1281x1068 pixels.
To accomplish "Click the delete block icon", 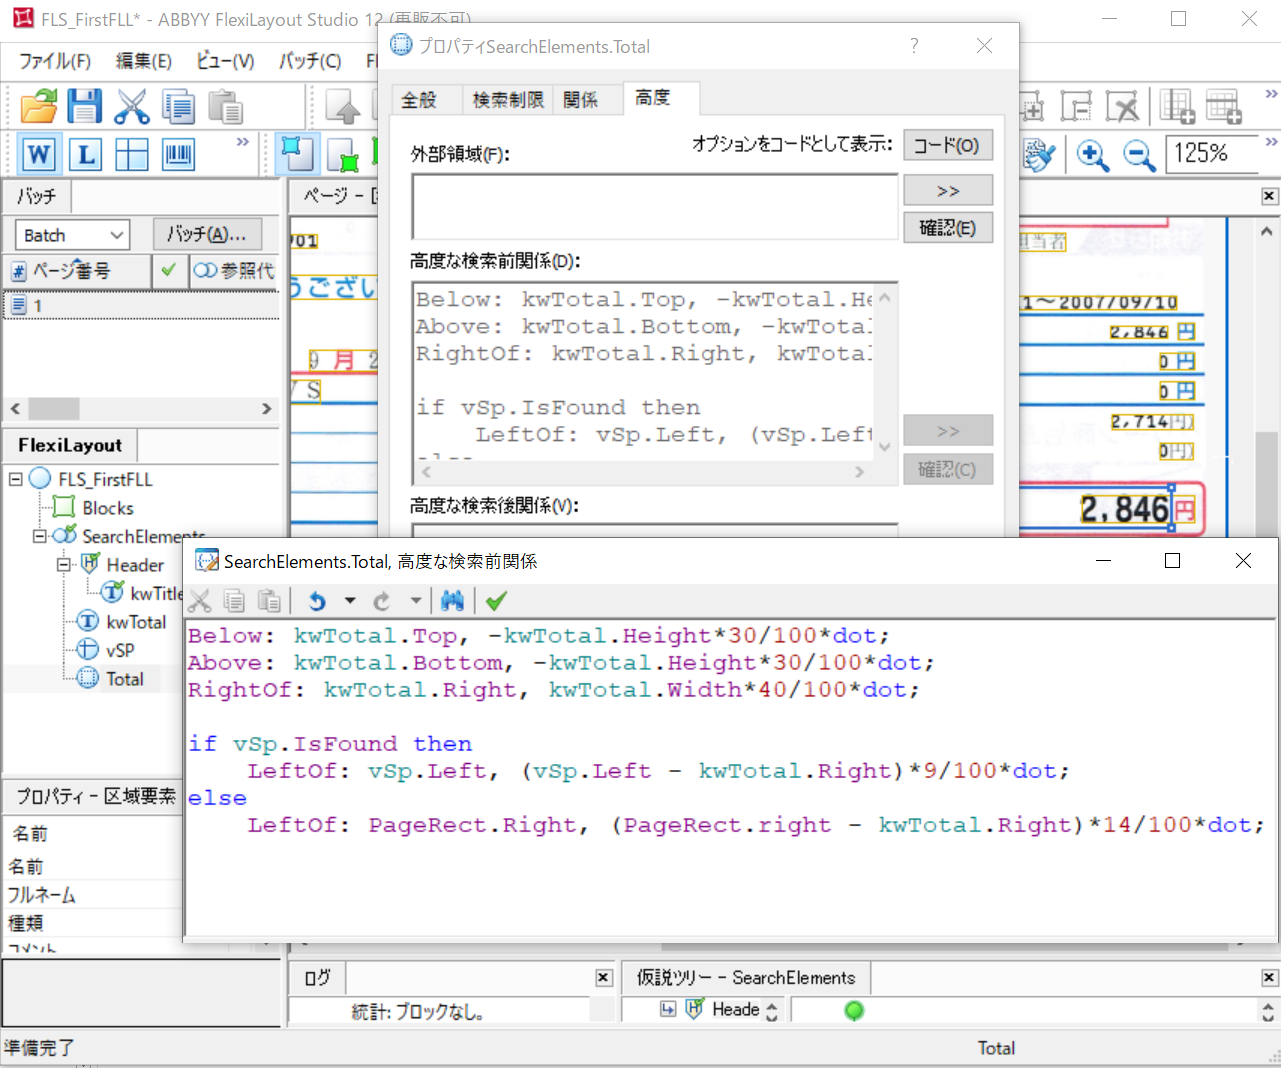I will pyautogui.click(x=1122, y=106).
